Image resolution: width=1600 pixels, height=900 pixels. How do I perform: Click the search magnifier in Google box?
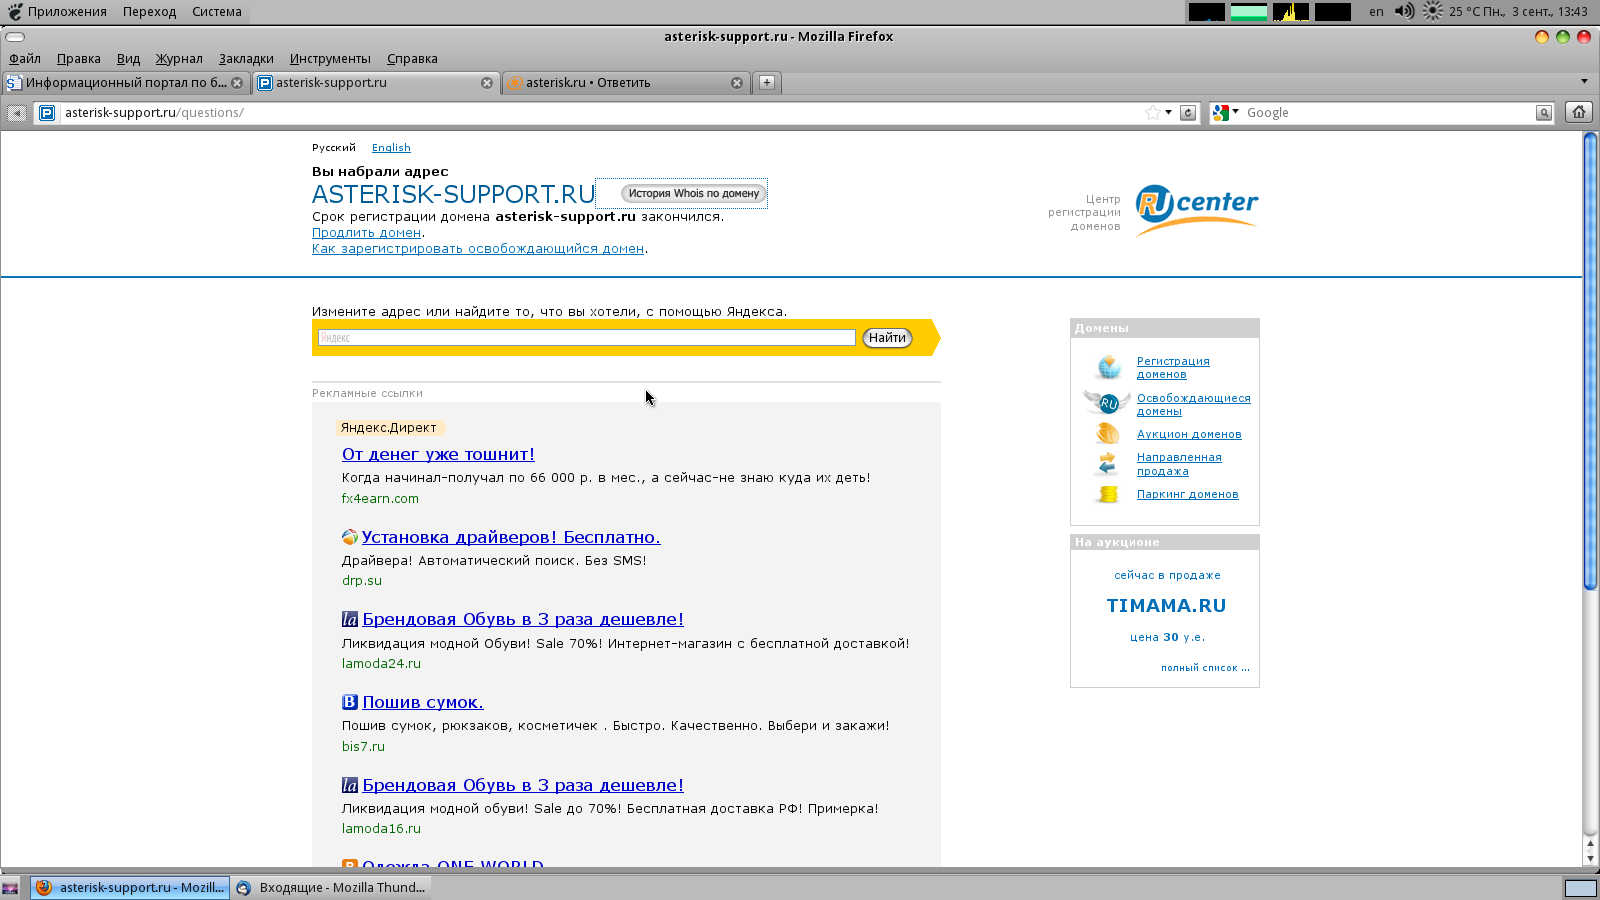1544,113
